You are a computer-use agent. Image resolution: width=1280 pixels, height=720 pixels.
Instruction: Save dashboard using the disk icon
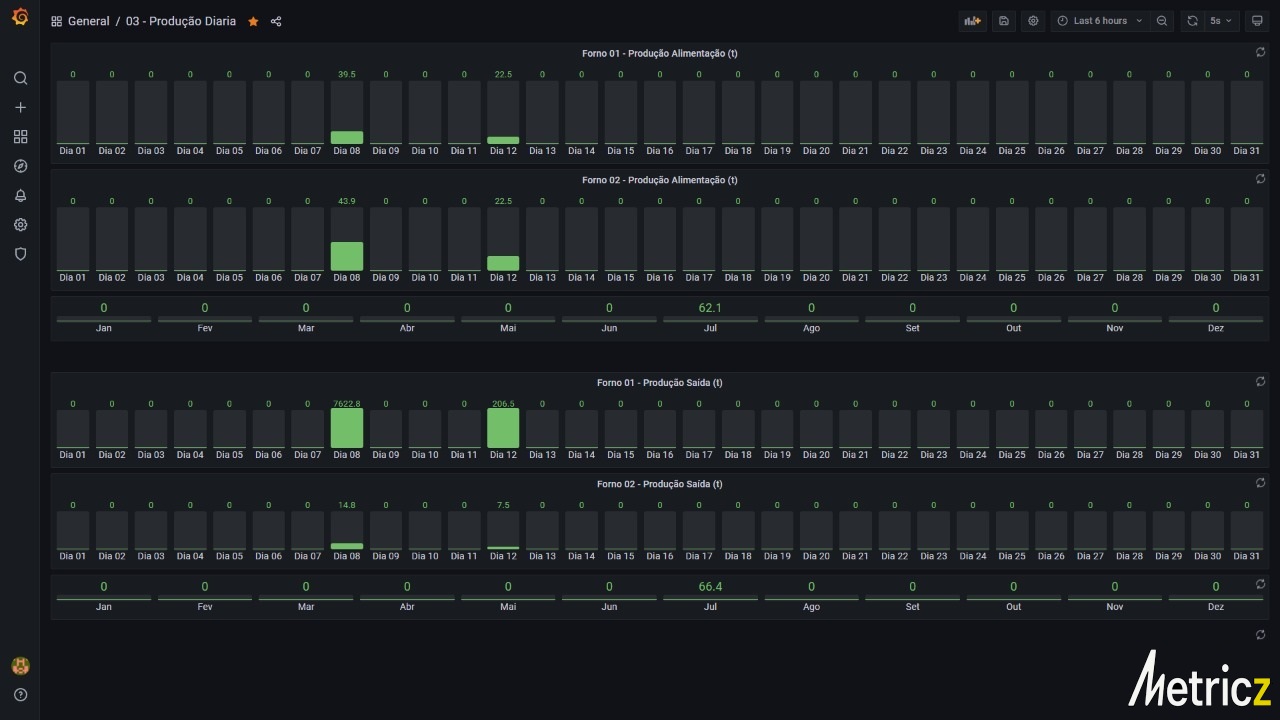pyautogui.click(x=1004, y=21)
